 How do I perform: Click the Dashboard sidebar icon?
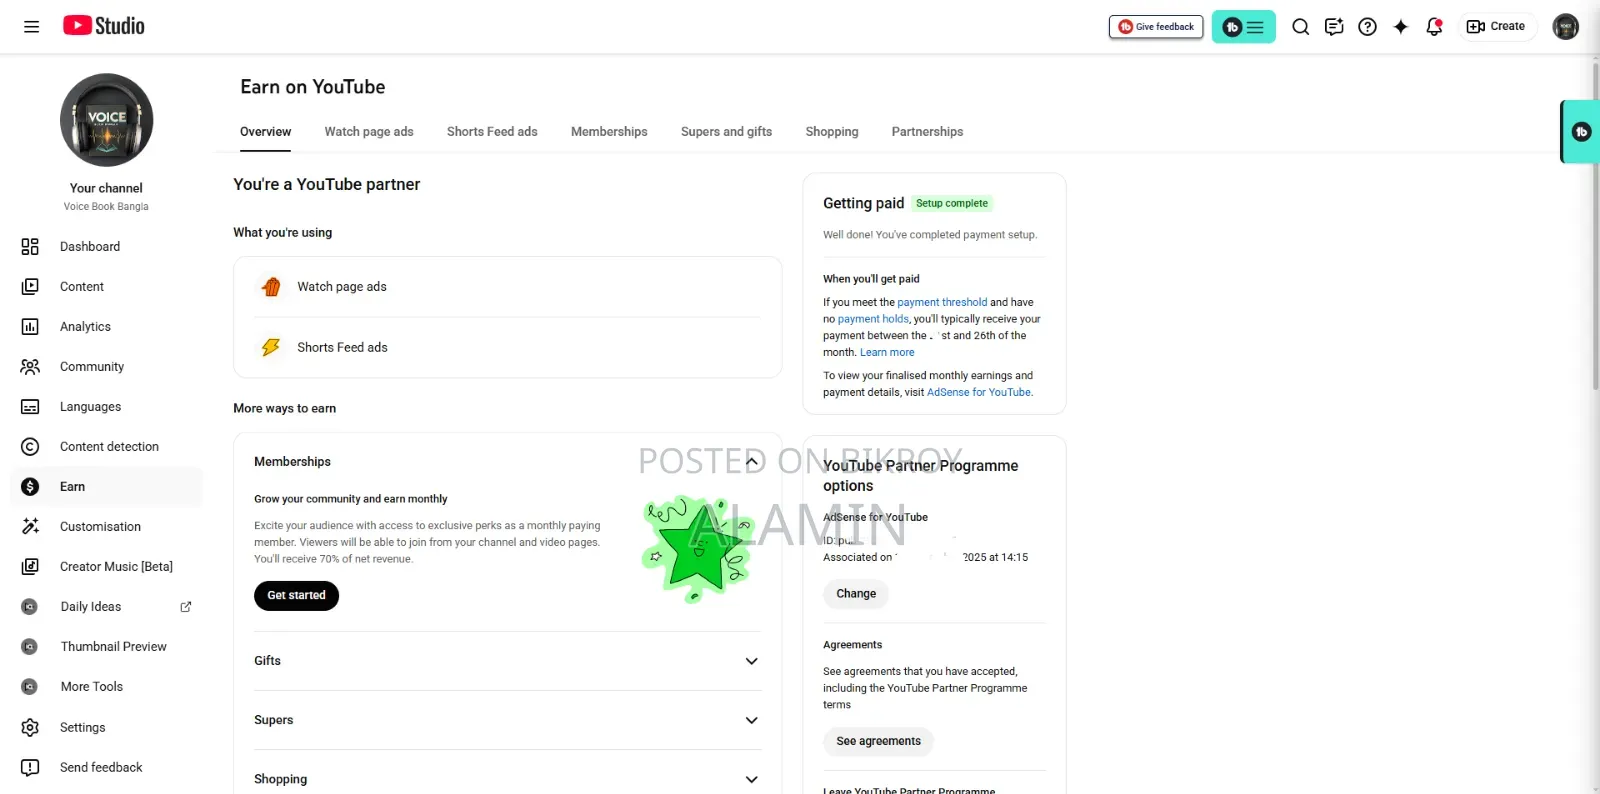30,246
